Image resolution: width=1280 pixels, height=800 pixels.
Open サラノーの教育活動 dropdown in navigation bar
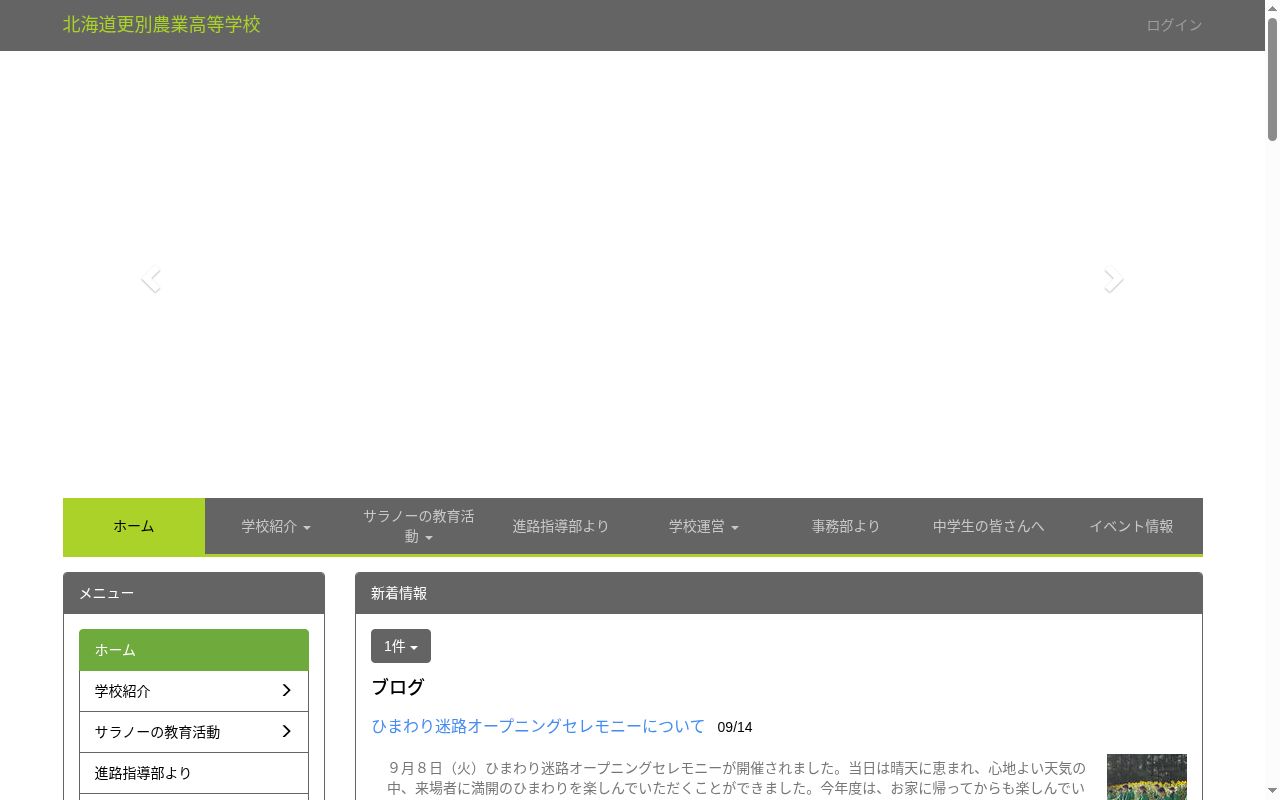click(419, 526)
